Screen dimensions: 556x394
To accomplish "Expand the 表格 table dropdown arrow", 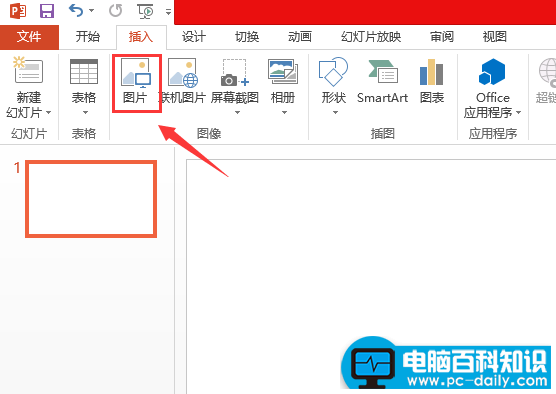I will click(x=85, y=113).
